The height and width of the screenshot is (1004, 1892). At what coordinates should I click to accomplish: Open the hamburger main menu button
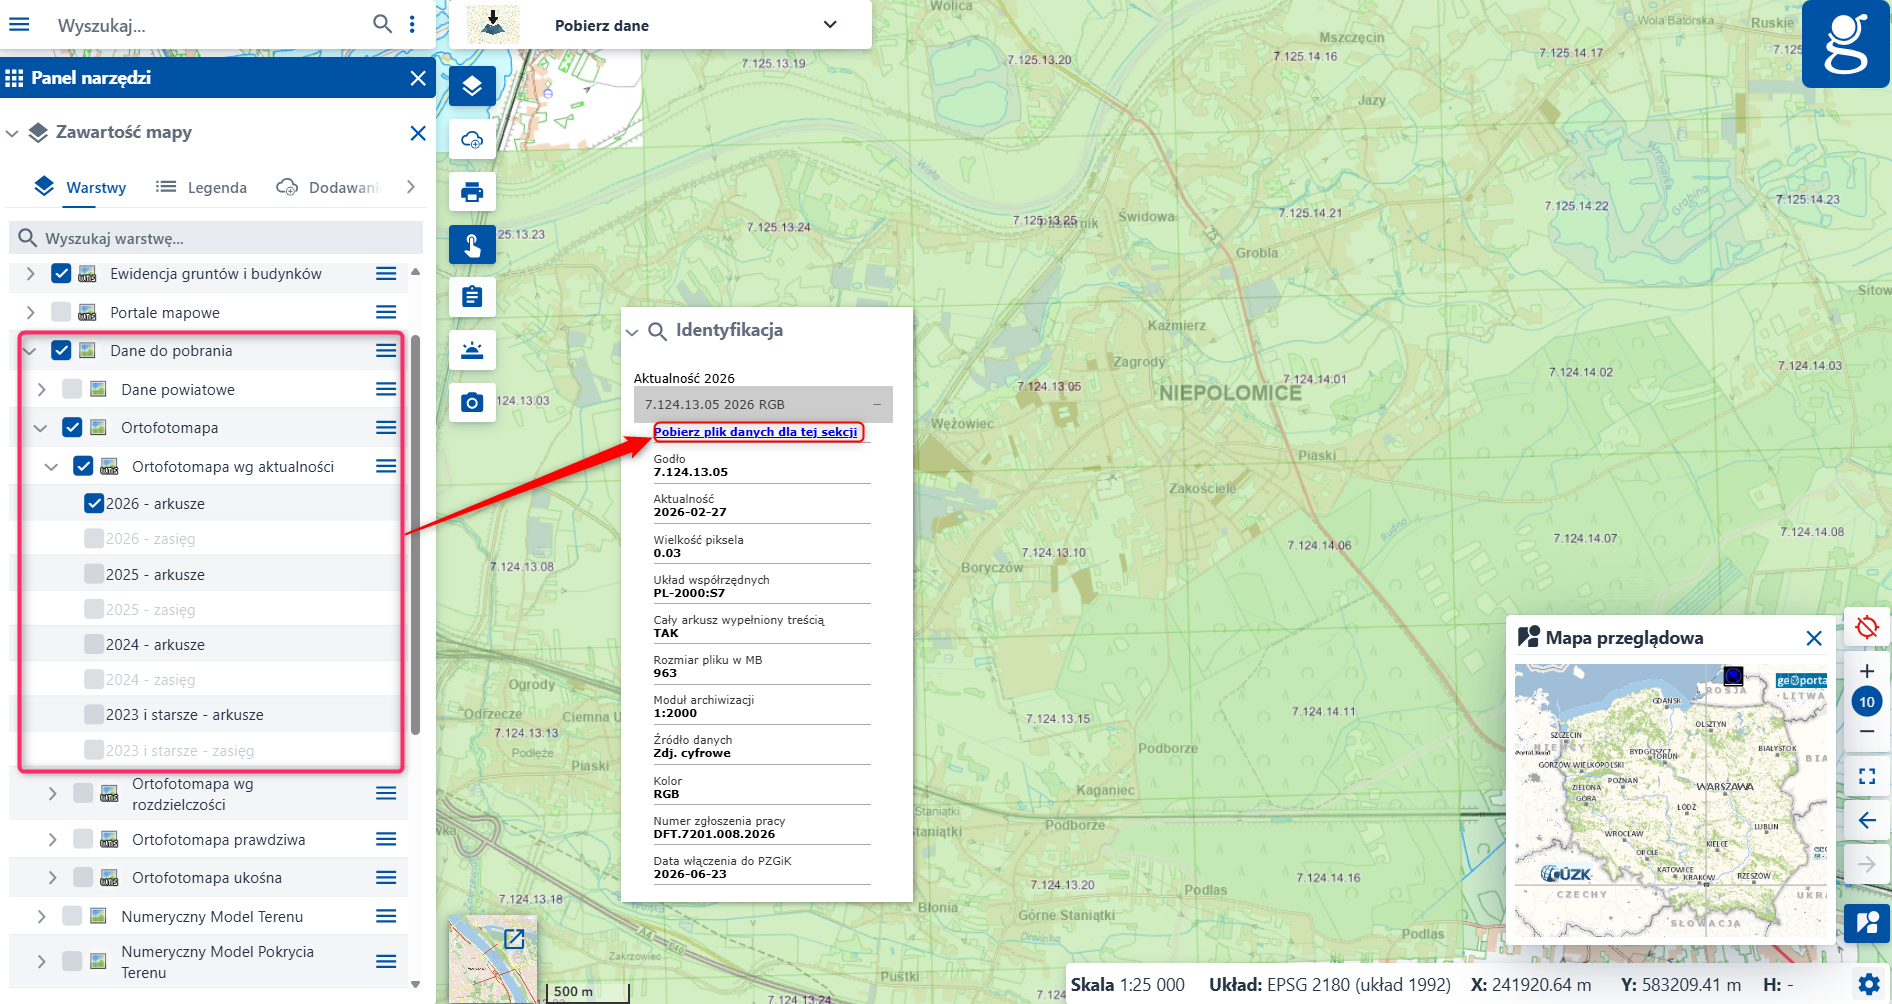pyautogui.click(x=19, y=24)
